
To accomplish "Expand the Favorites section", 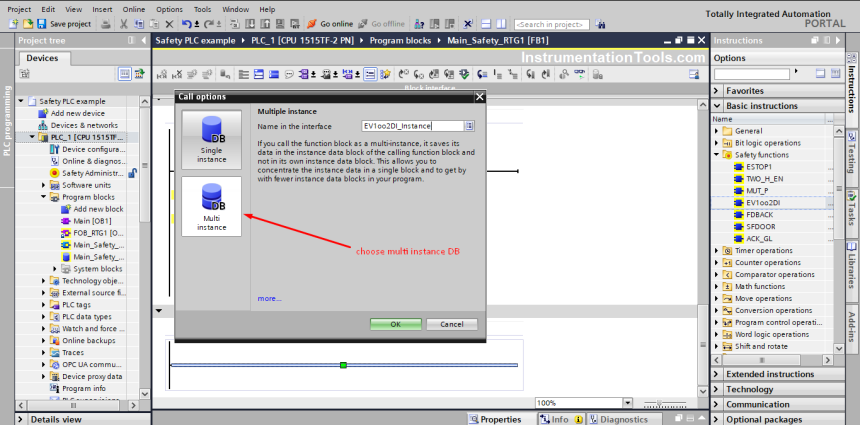I will pos(717,90).
